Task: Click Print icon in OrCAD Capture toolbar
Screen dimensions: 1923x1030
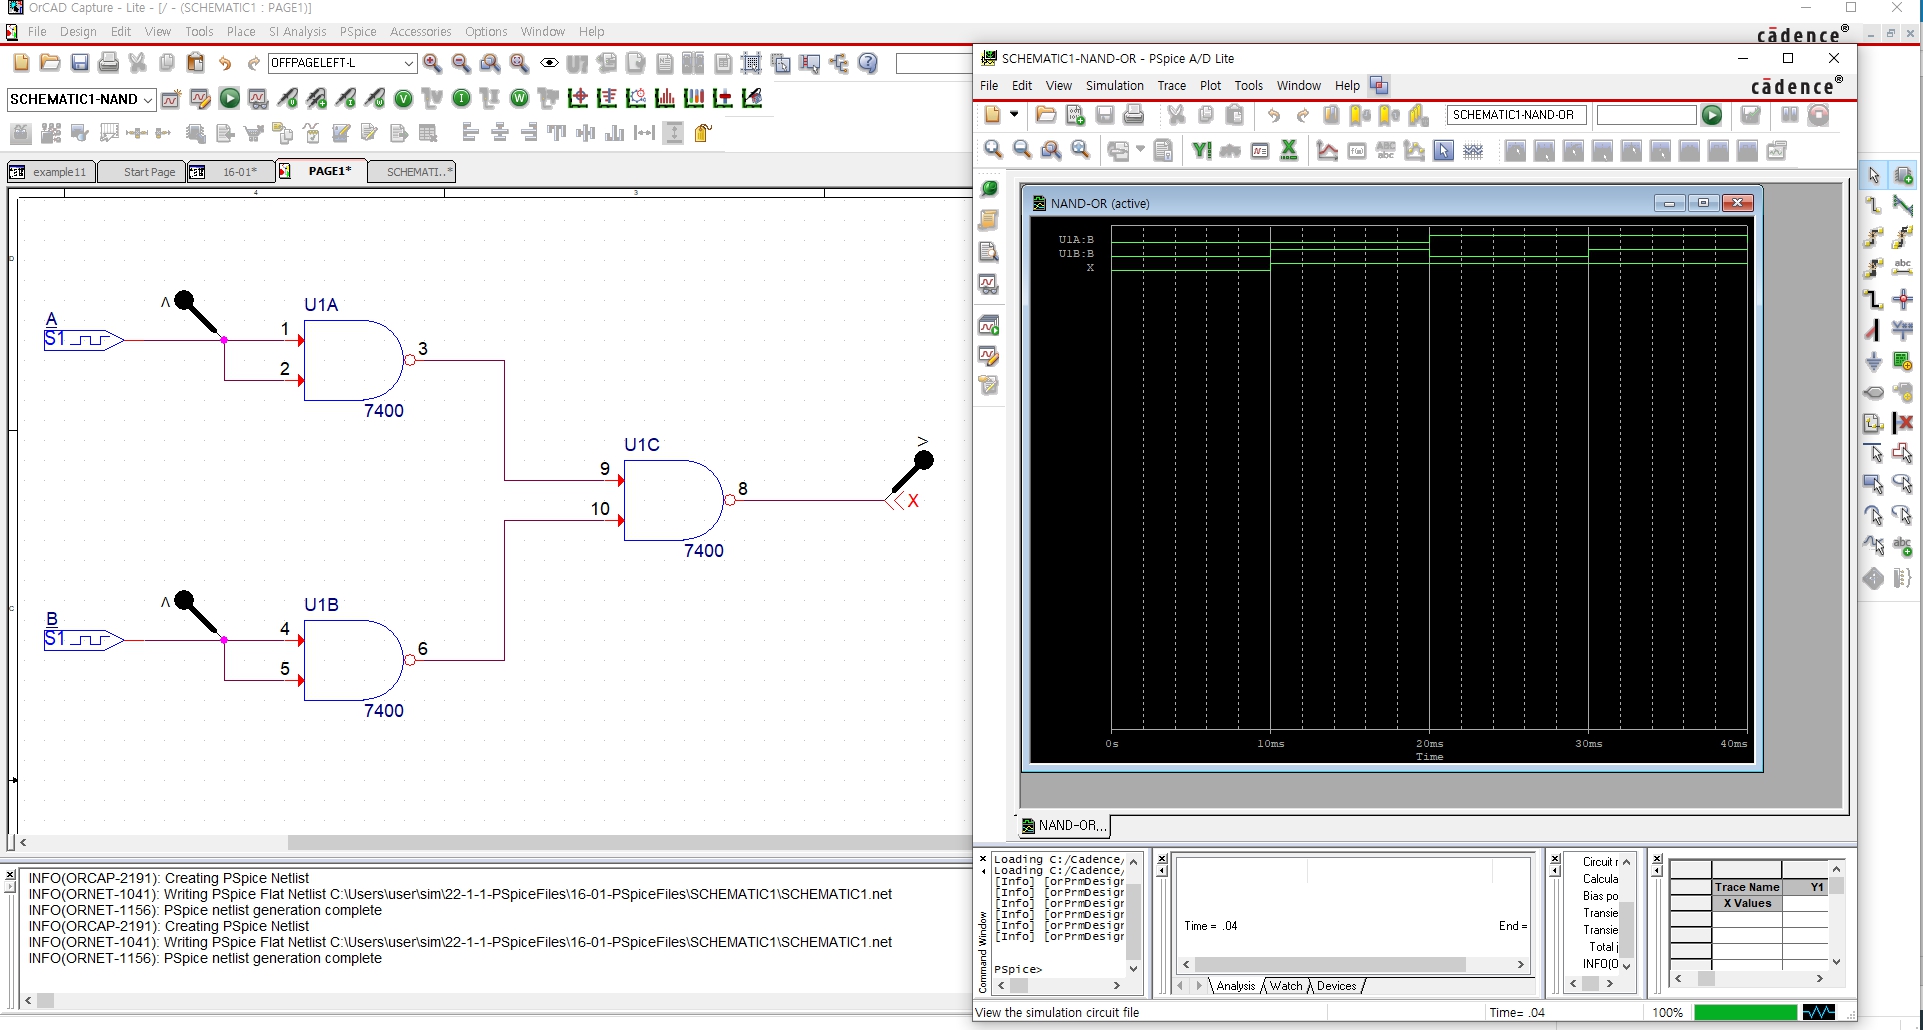Action: (108, 63)
